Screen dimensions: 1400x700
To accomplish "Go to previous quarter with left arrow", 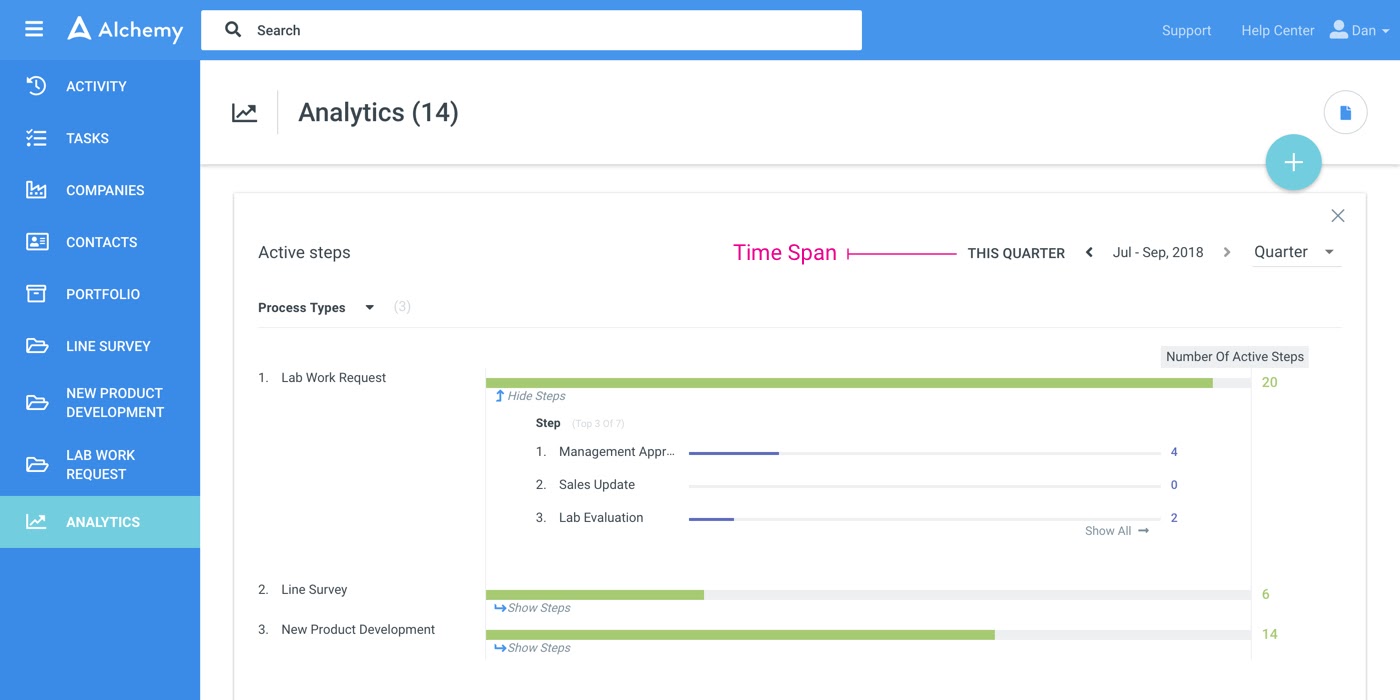I will 1089,253.
